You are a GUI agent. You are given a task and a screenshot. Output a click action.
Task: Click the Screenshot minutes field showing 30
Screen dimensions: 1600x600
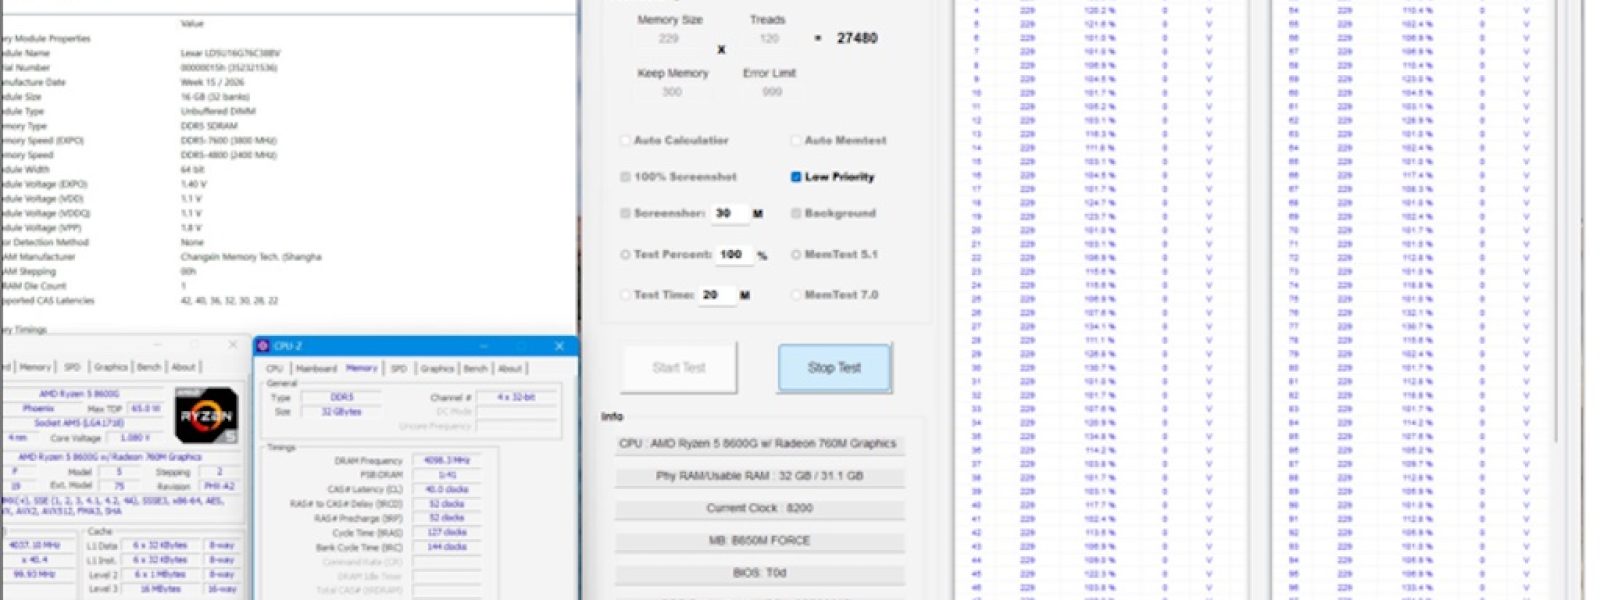[729, 213]
